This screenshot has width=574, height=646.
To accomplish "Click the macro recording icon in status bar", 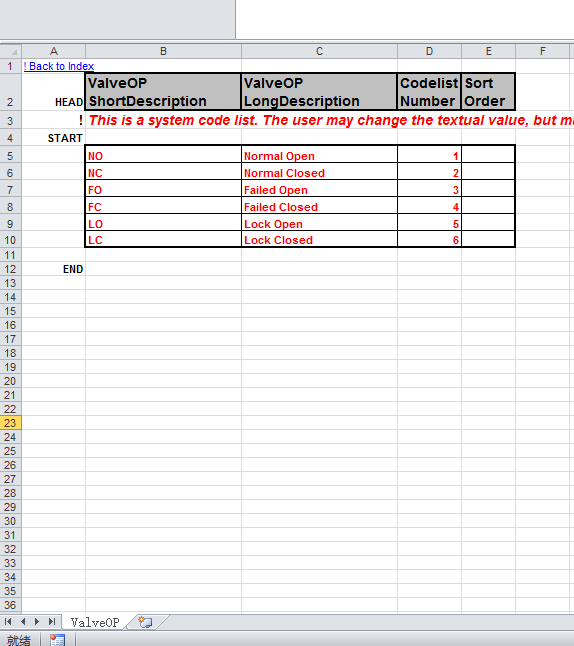I will 57,640.
